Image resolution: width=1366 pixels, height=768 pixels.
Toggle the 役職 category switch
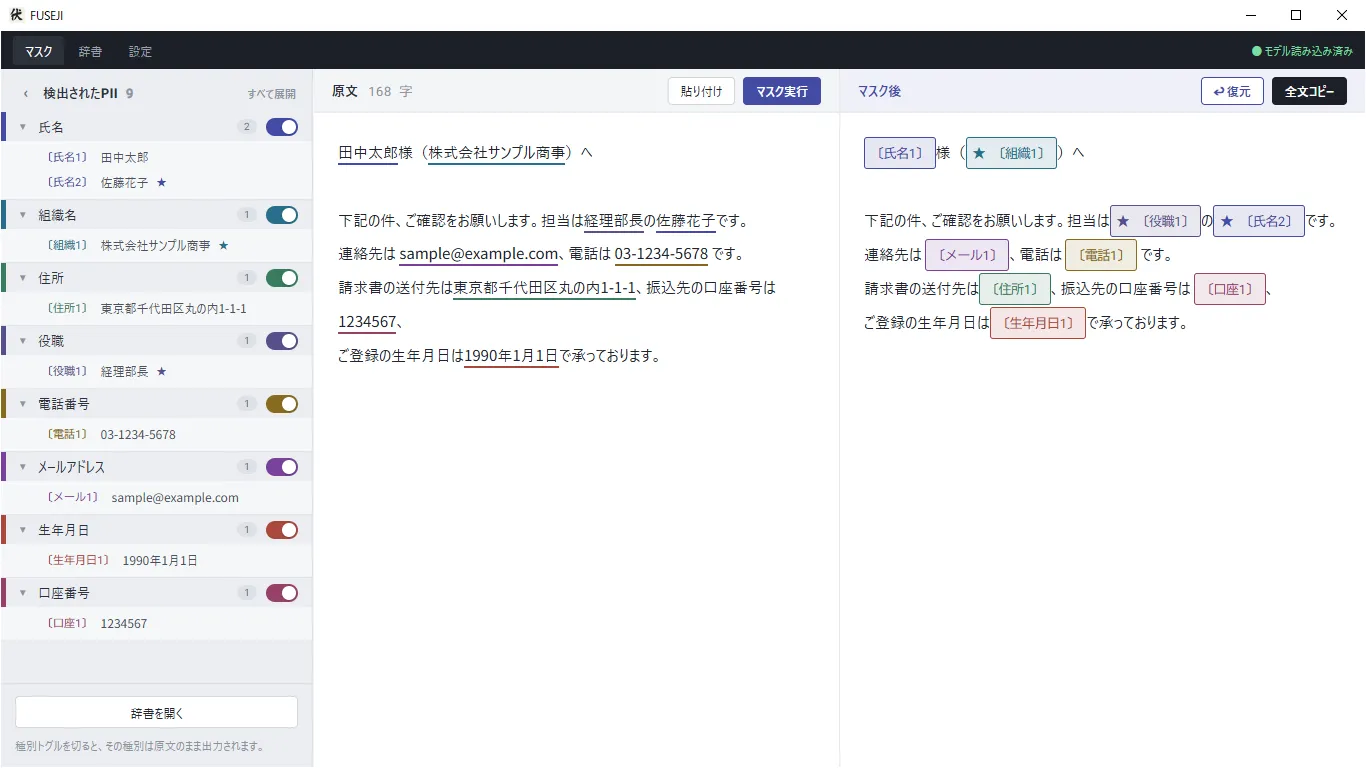coord(282,341)
